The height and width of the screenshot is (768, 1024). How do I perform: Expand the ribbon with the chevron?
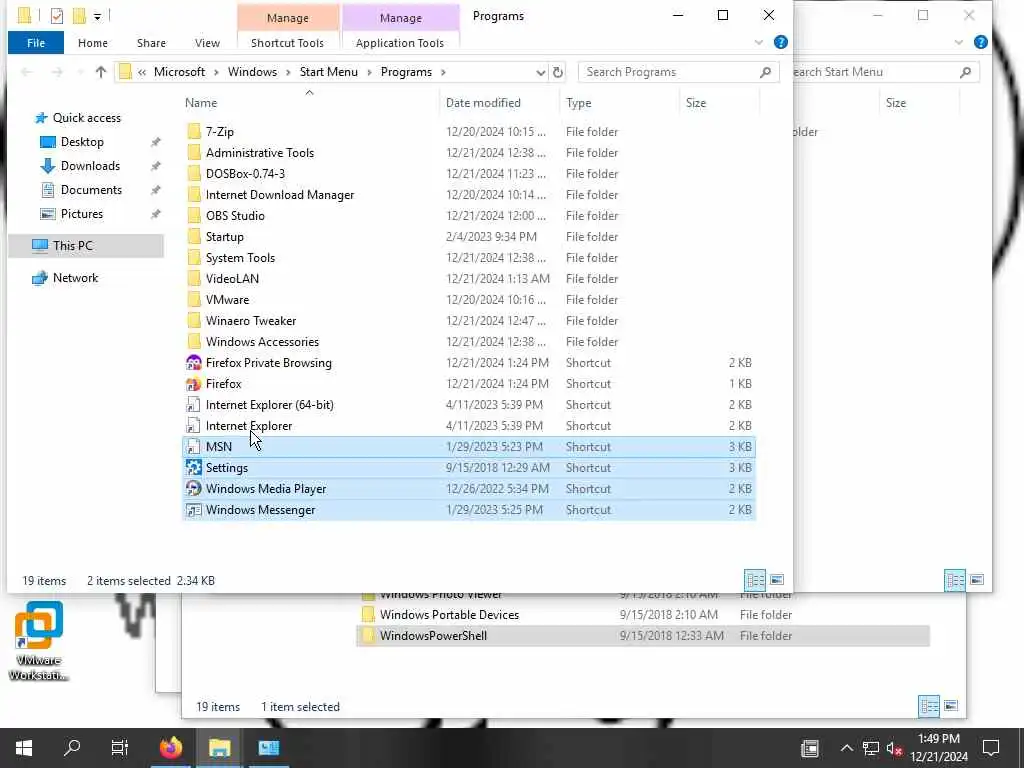pos(758,42)
